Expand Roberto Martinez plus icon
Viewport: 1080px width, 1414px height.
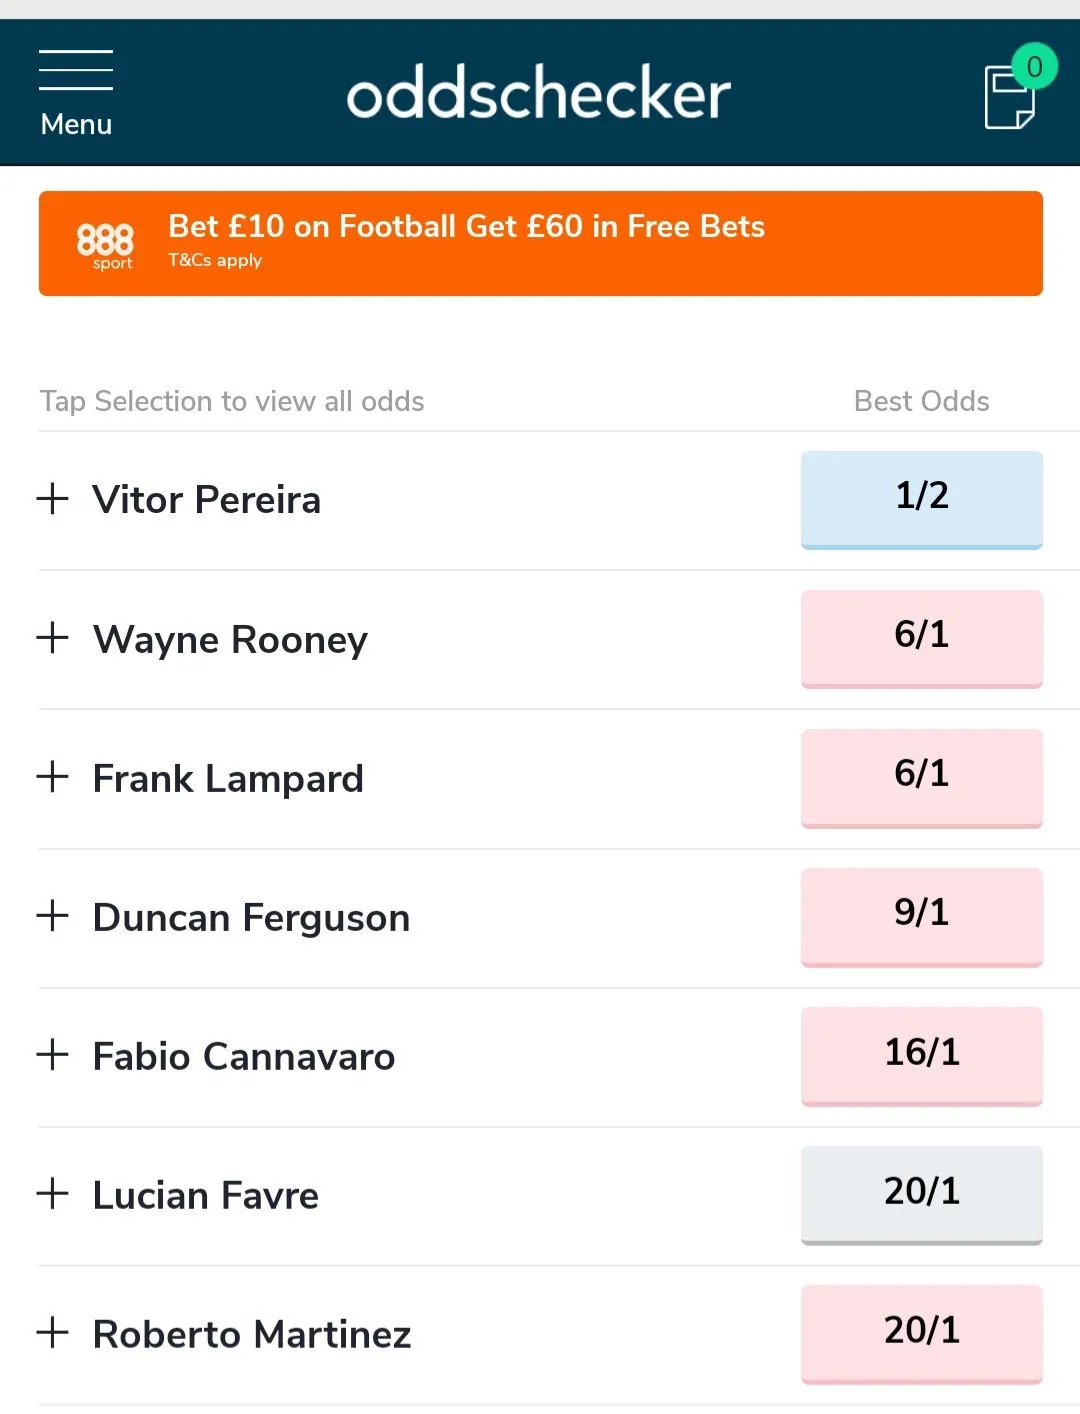[x=53, y=1332]
